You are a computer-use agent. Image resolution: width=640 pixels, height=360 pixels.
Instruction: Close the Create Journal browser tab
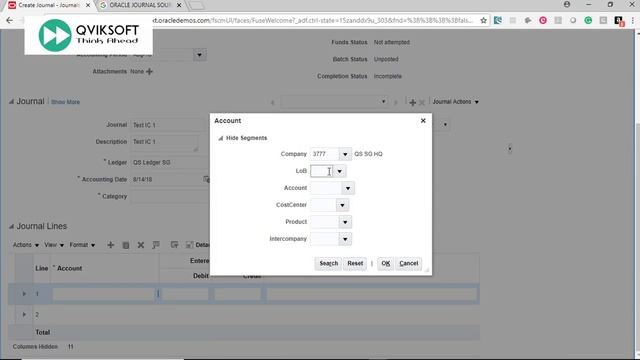(88, 5)
